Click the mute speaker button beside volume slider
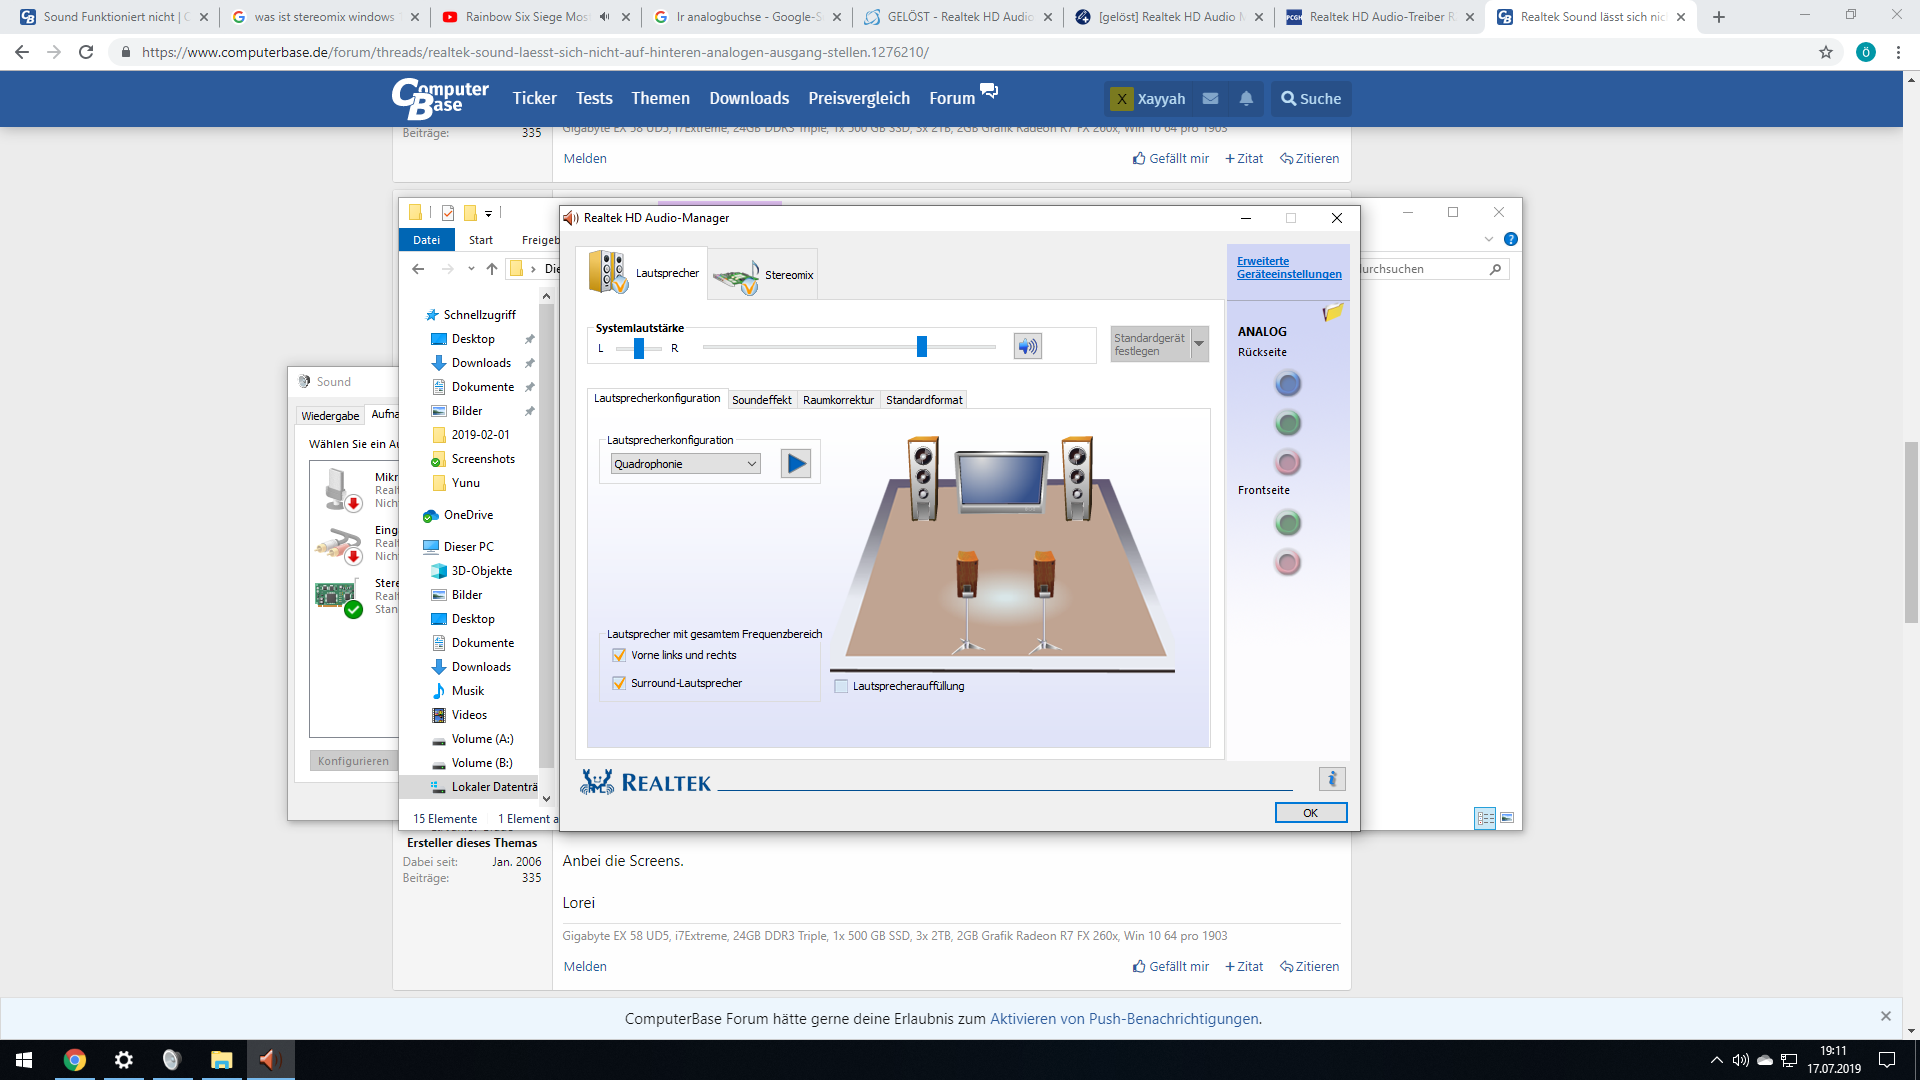Image resolution: width=1920 pixels, height=1080 pixels. point(1027,346)
